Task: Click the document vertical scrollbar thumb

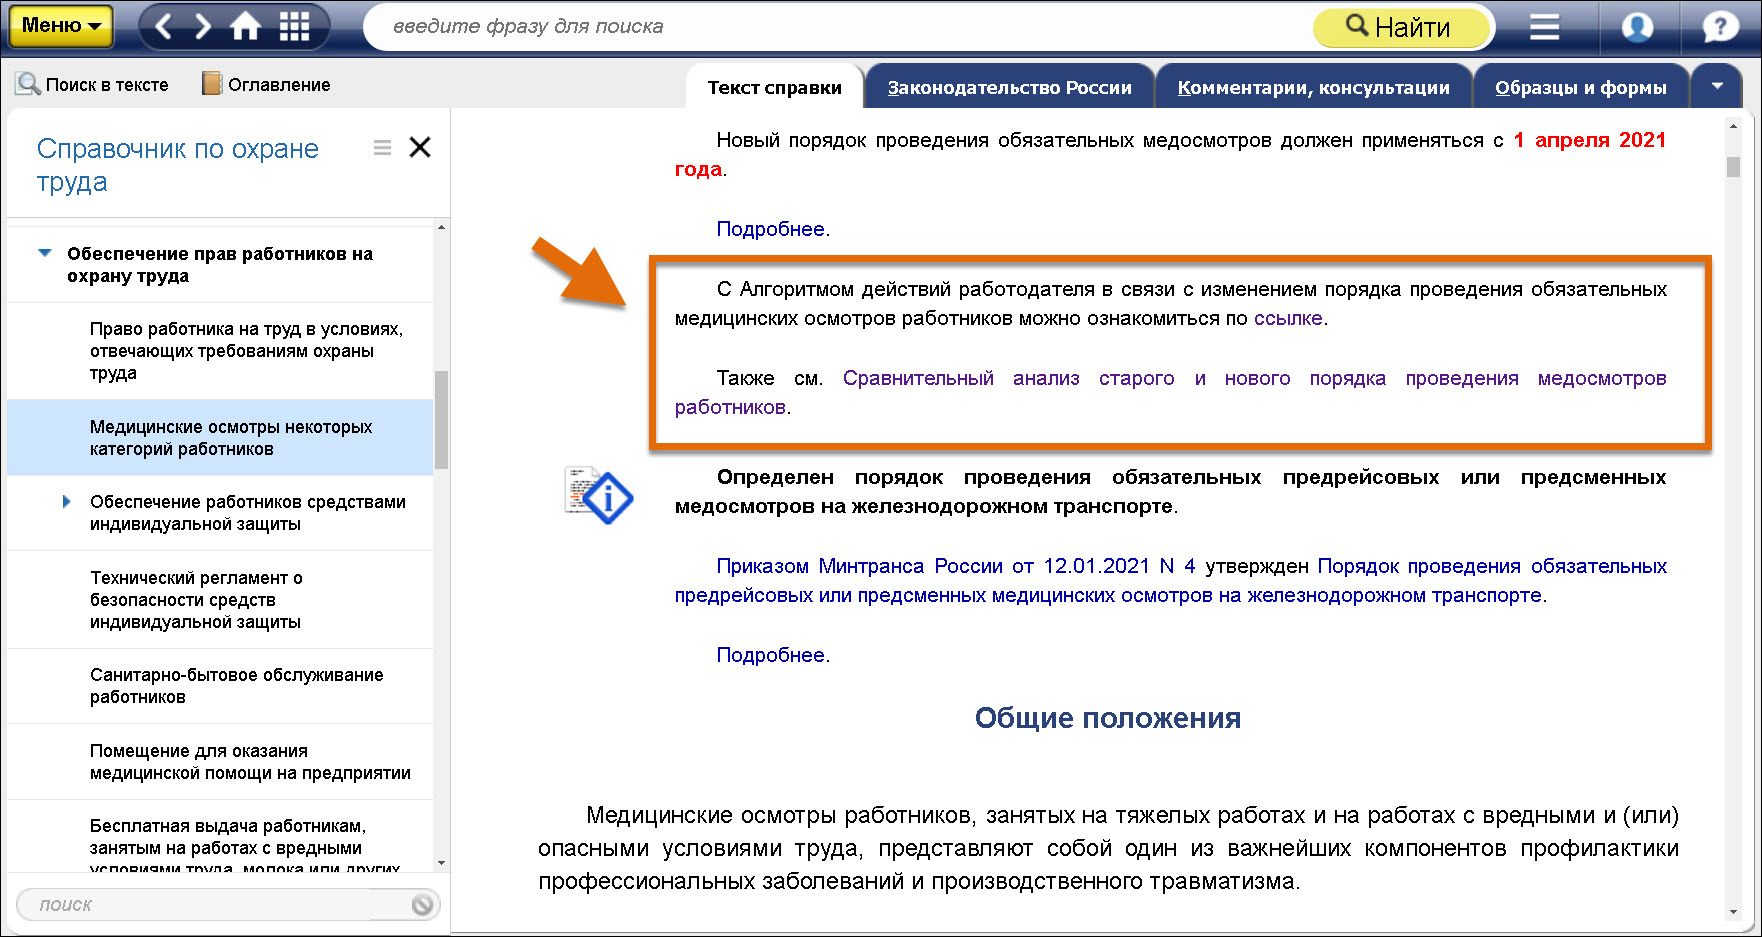Action: tap(1733, 166)
